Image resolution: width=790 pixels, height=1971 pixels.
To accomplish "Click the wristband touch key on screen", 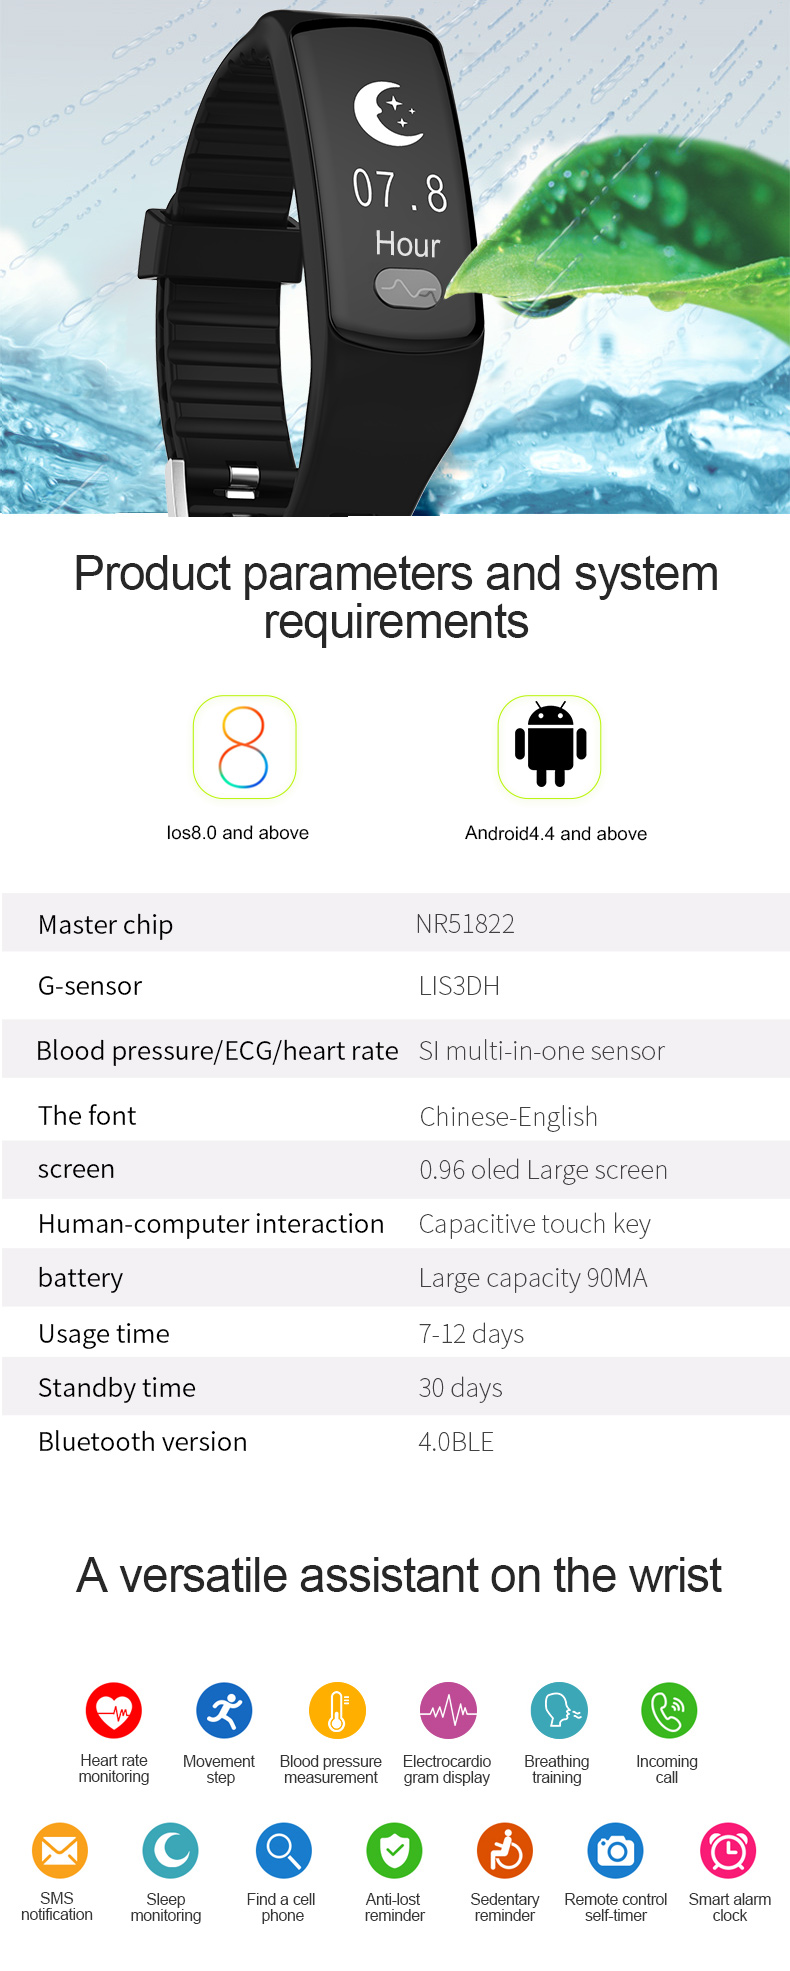I will tap(408, 290).
